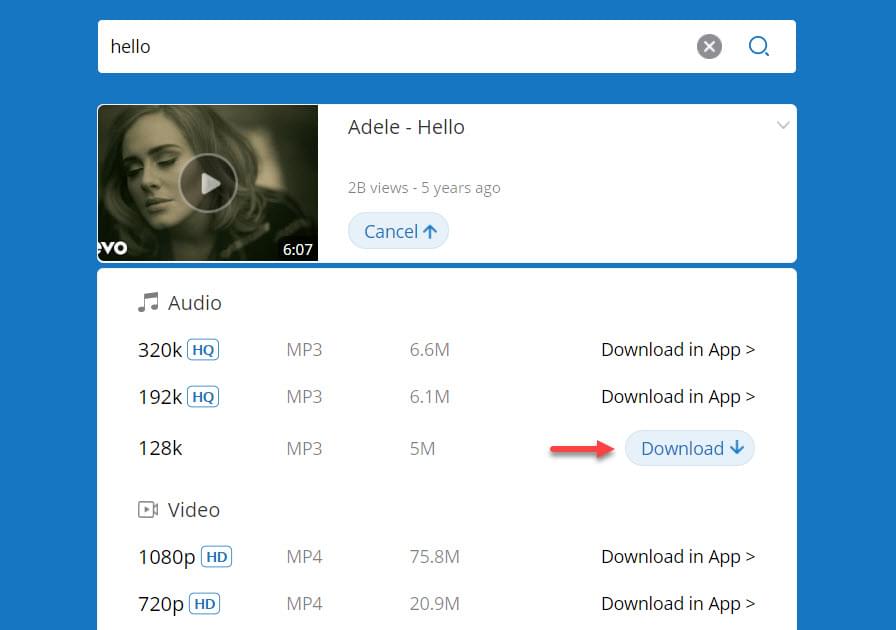This screenshot has height=630, width=896.
Task: Click the 20.9M file size
Action: pos(434,603)
